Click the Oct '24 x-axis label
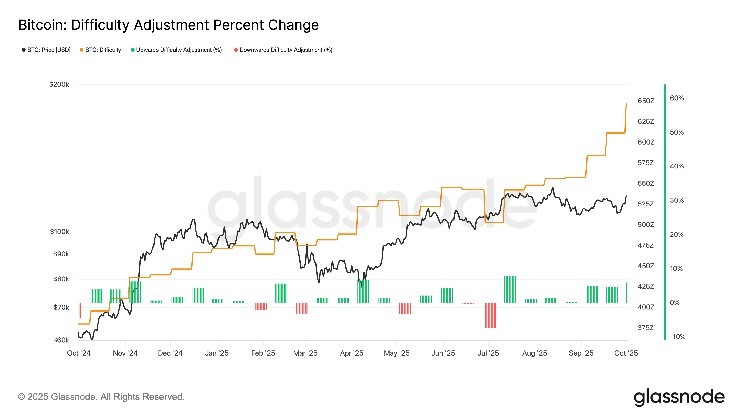Image resolution: width=745 pixels, height=419 pixels. pos(80,353)
